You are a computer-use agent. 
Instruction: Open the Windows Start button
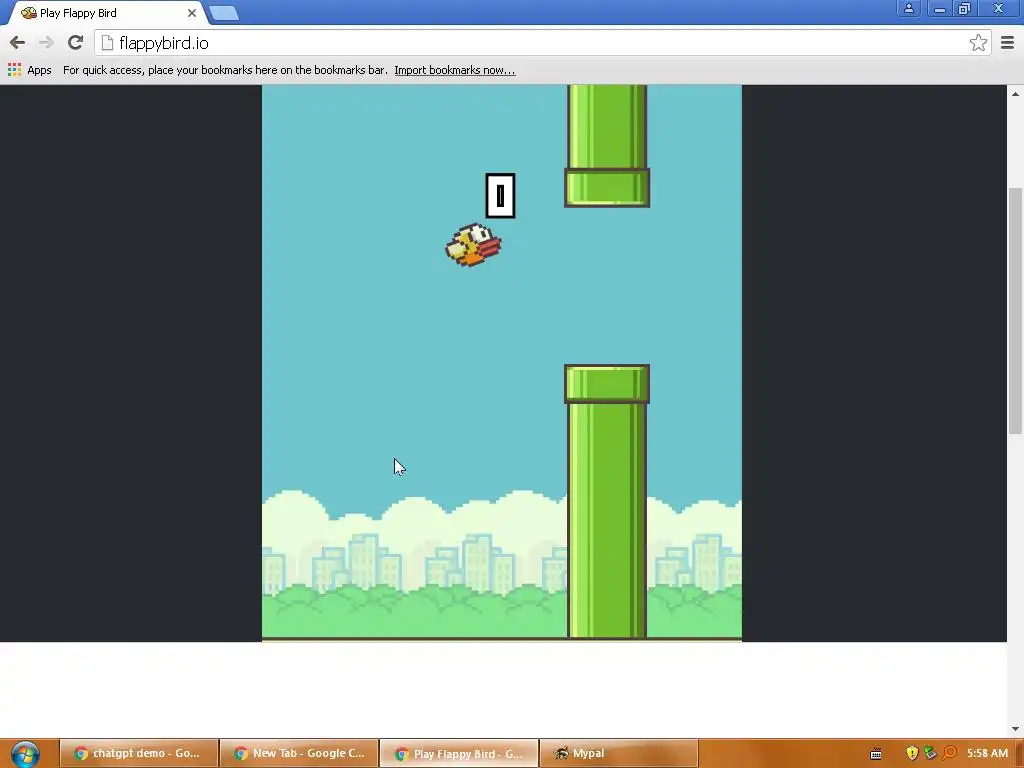pos(25,754)
